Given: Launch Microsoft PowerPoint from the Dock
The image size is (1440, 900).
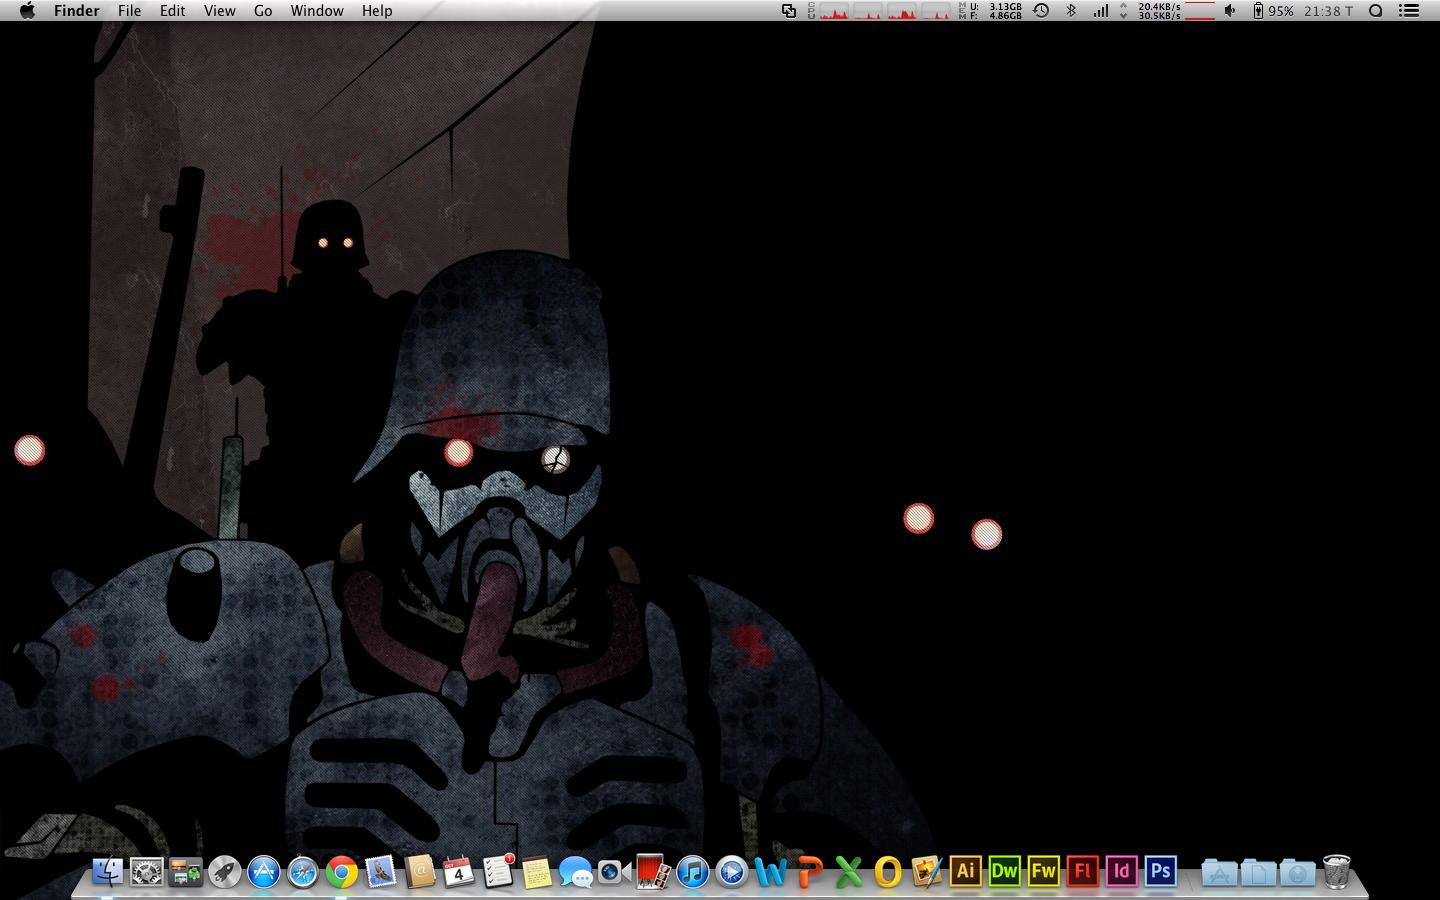Looking at the screenshot, I should pos(809,872).
